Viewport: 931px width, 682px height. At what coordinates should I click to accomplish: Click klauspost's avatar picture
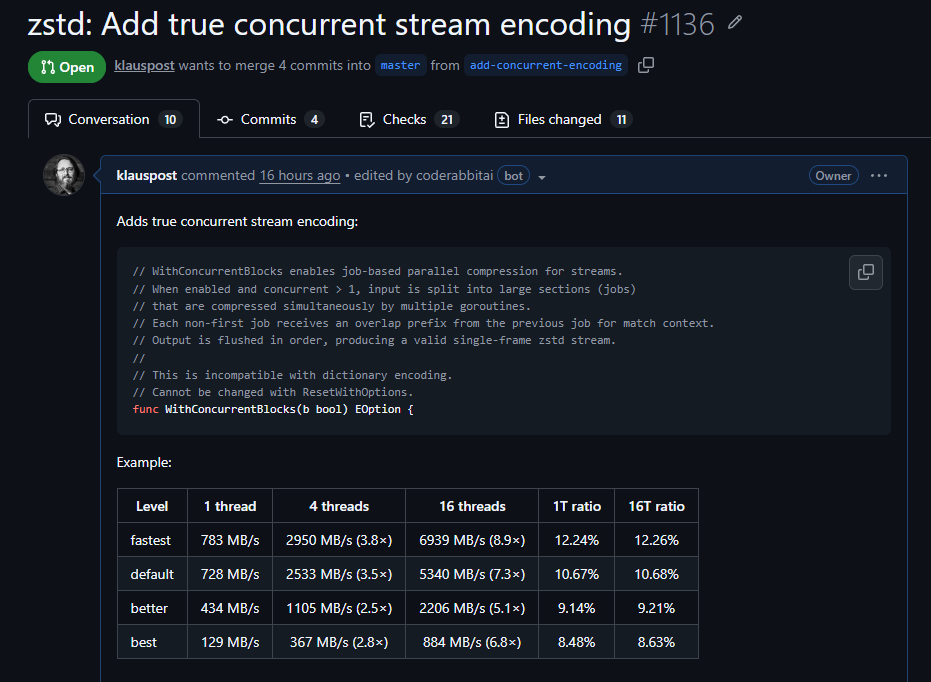coord(64,175)
